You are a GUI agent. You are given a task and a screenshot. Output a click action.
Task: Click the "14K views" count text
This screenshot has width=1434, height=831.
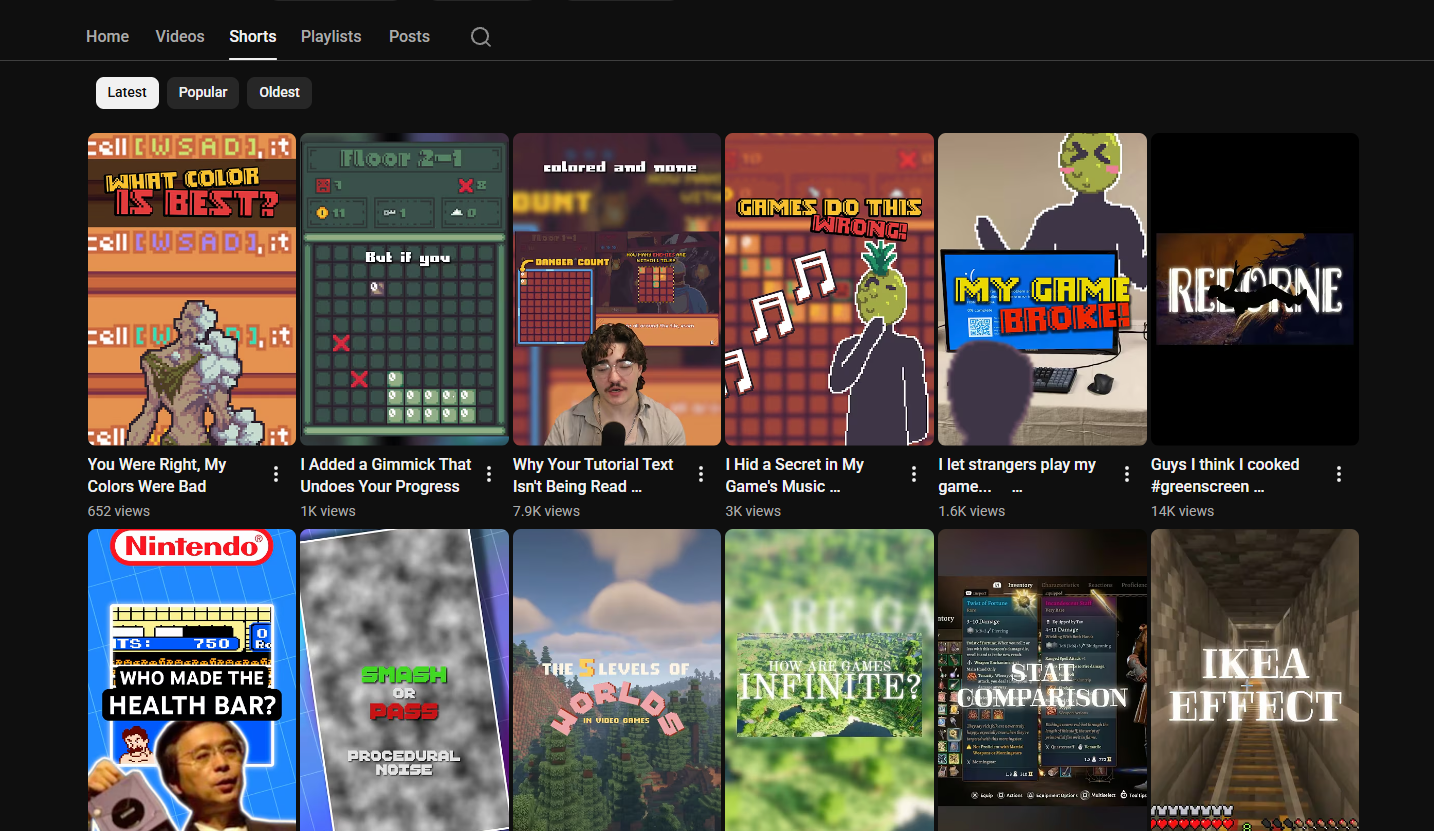(1183, 511)
